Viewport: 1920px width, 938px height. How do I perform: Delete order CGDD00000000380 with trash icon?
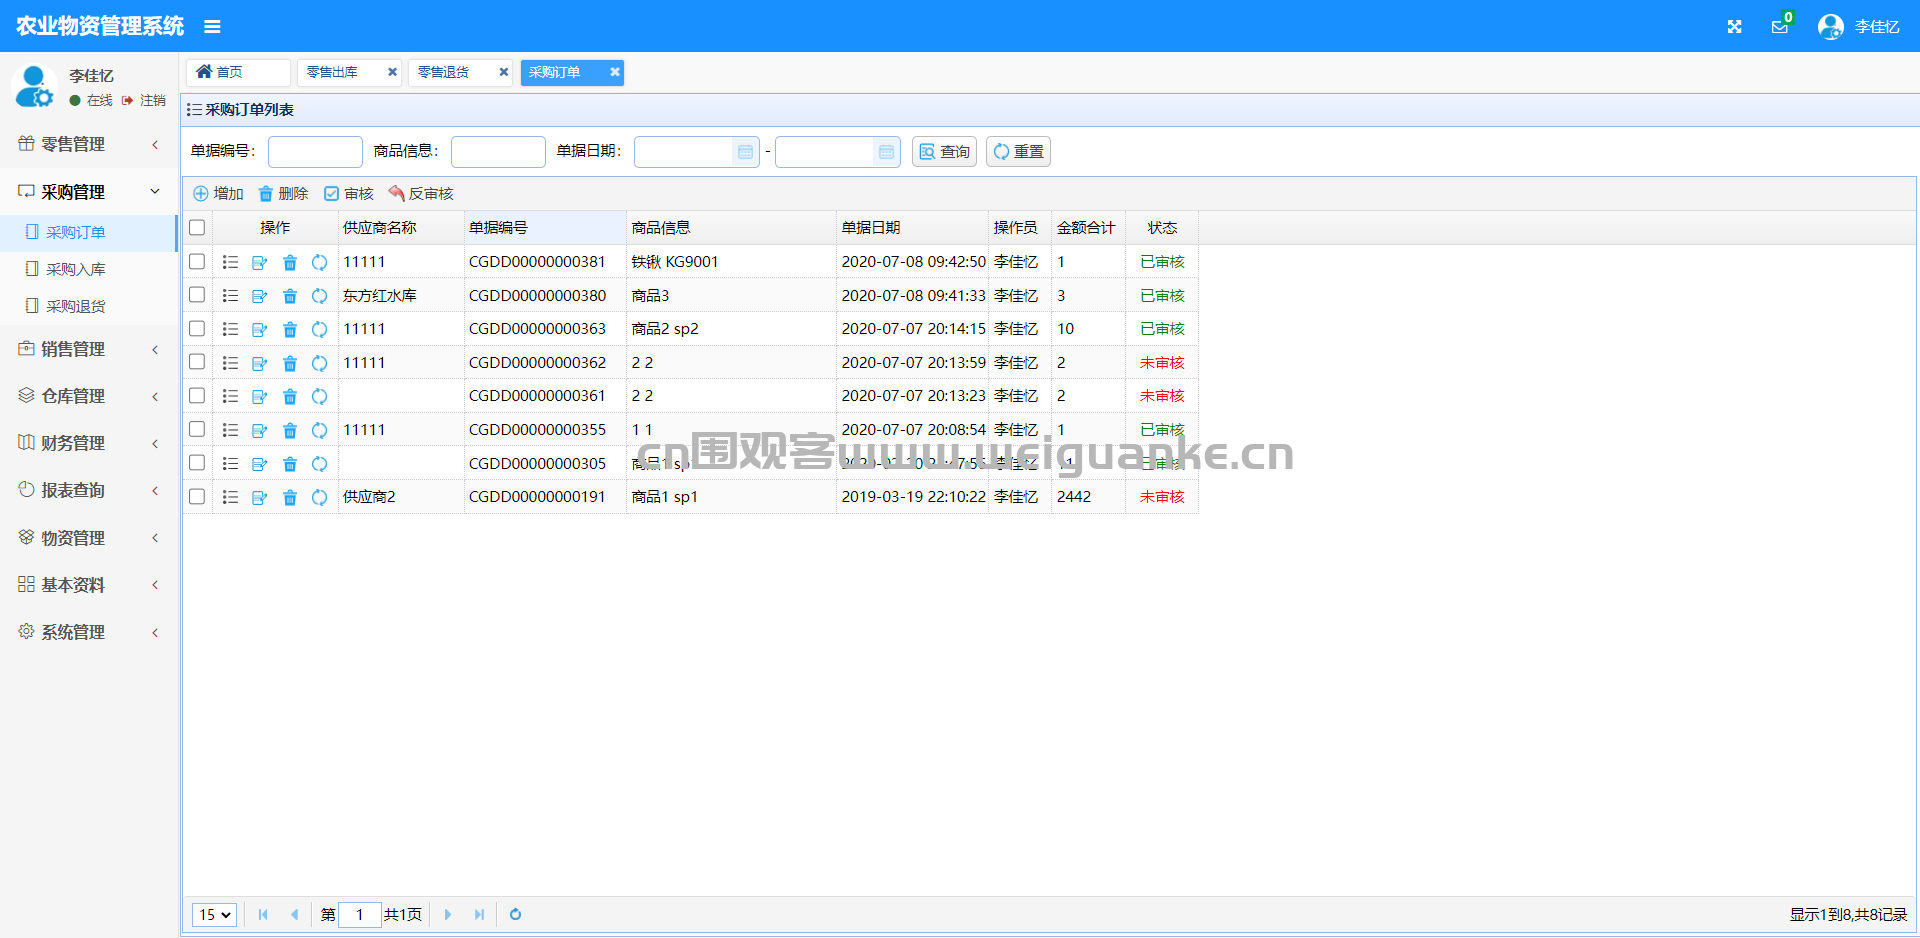click(x=290, y=296)
